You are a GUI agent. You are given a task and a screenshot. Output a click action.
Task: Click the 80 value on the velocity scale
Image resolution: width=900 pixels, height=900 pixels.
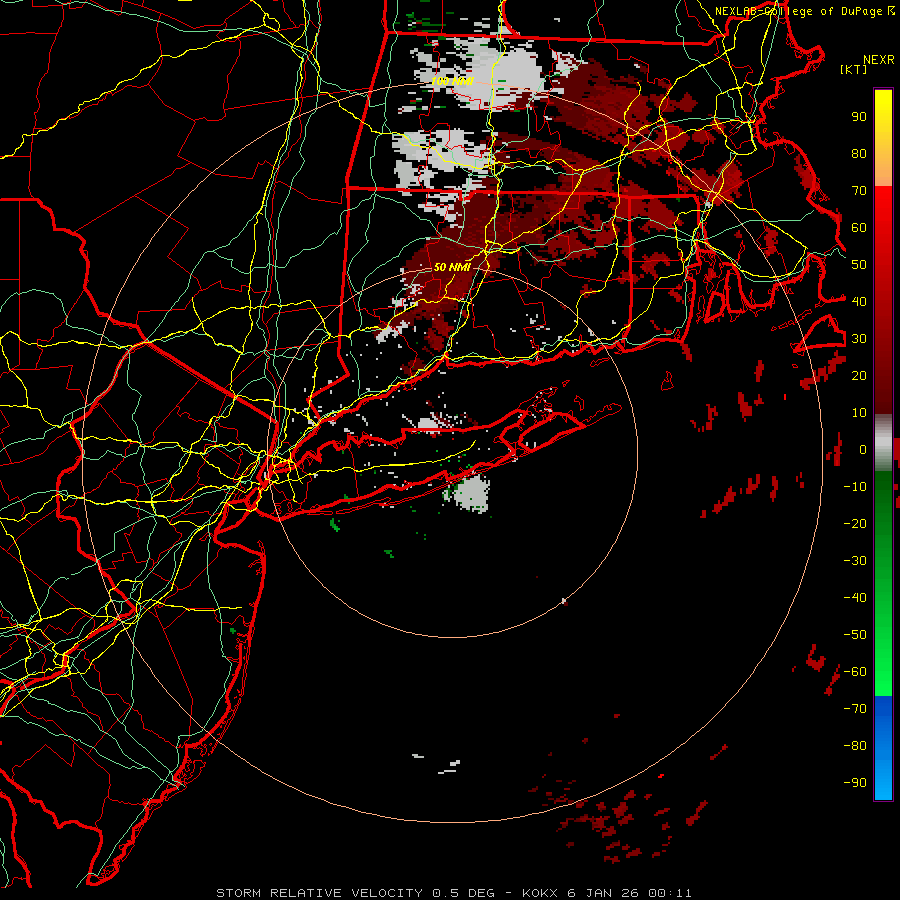click(x=859, y=154)
